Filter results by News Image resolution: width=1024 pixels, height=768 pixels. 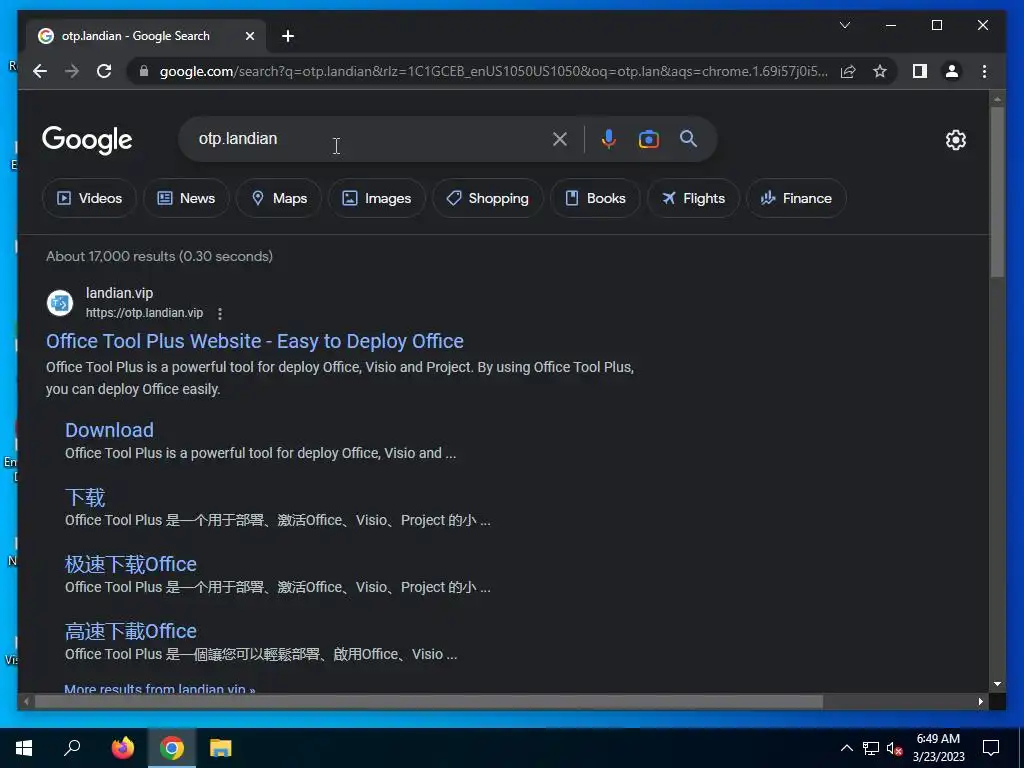[x=186, y=198]
